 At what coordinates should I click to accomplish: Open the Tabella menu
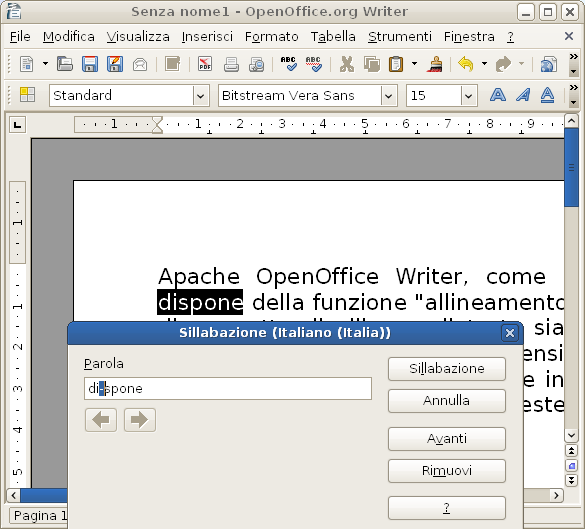pos(333,37)
